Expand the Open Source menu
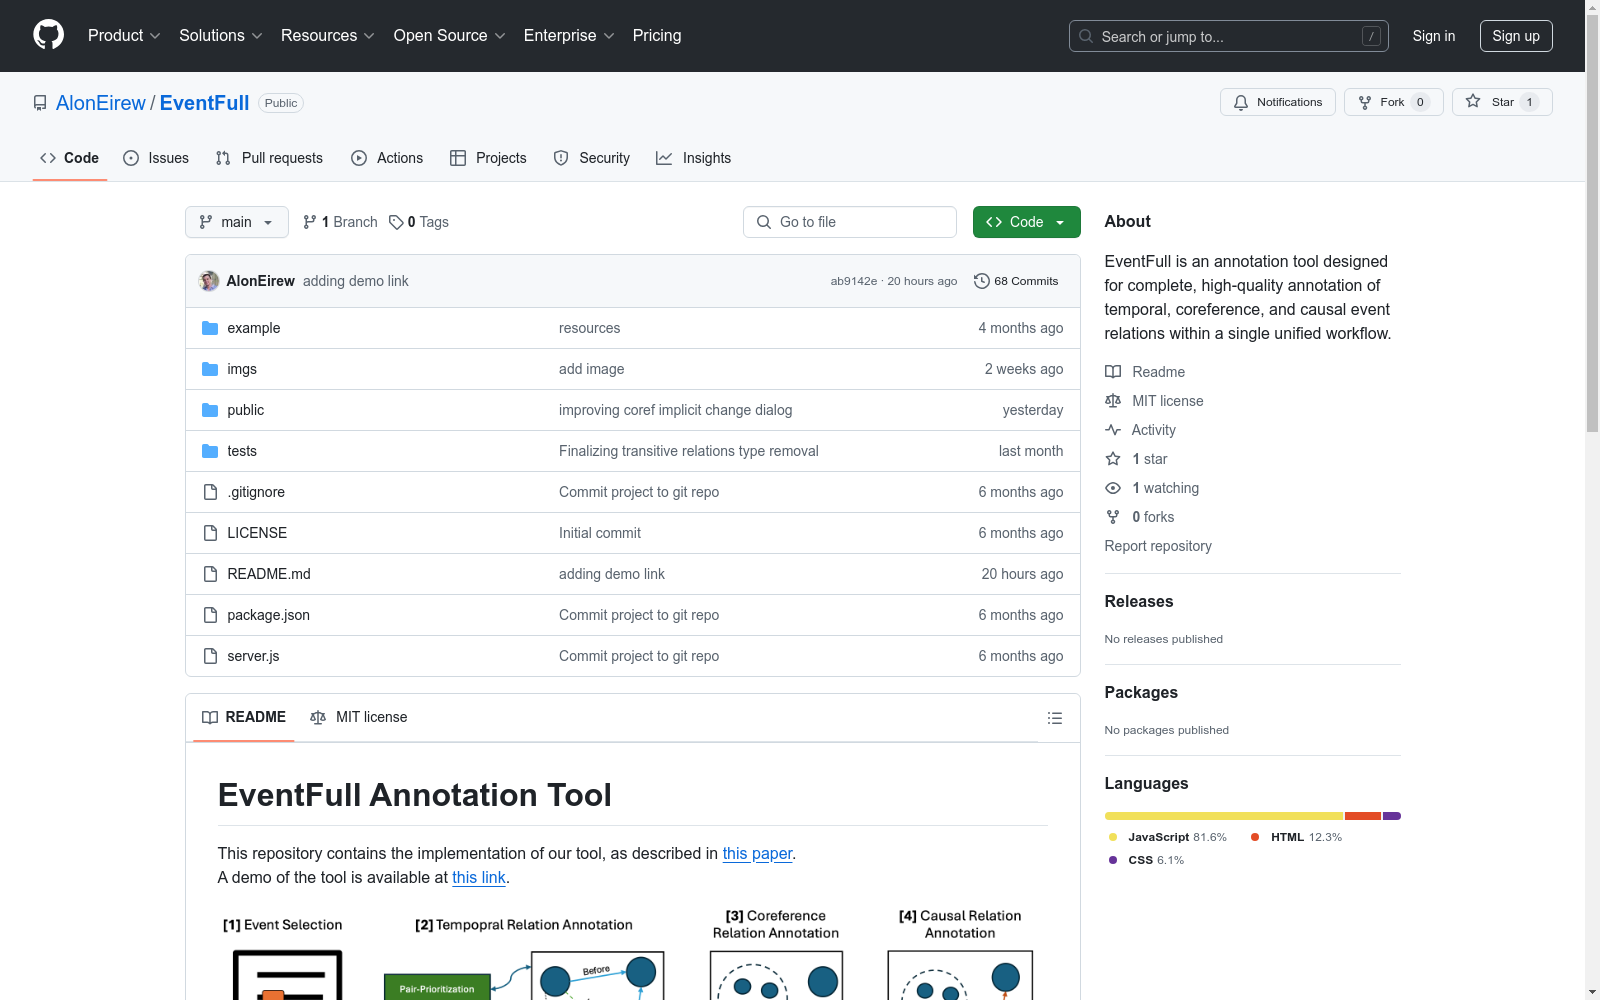The image size is (1600, 1000). (x=450, y=35)
